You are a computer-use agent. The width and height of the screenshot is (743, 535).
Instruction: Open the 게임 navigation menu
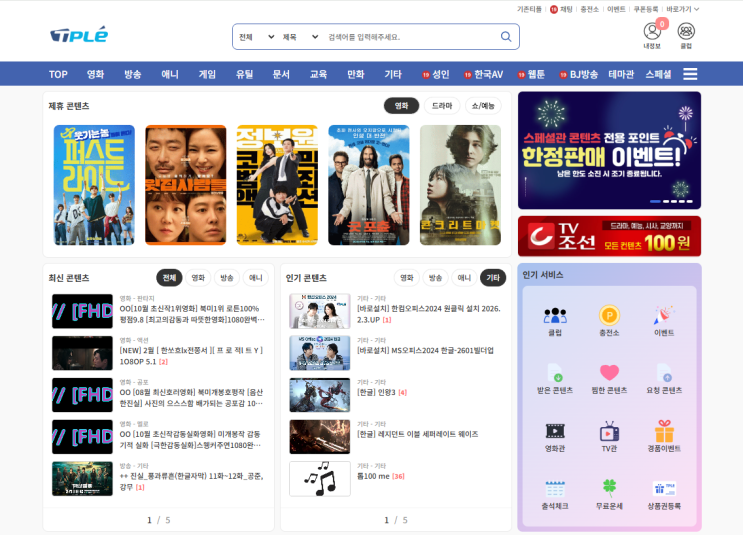207,74
